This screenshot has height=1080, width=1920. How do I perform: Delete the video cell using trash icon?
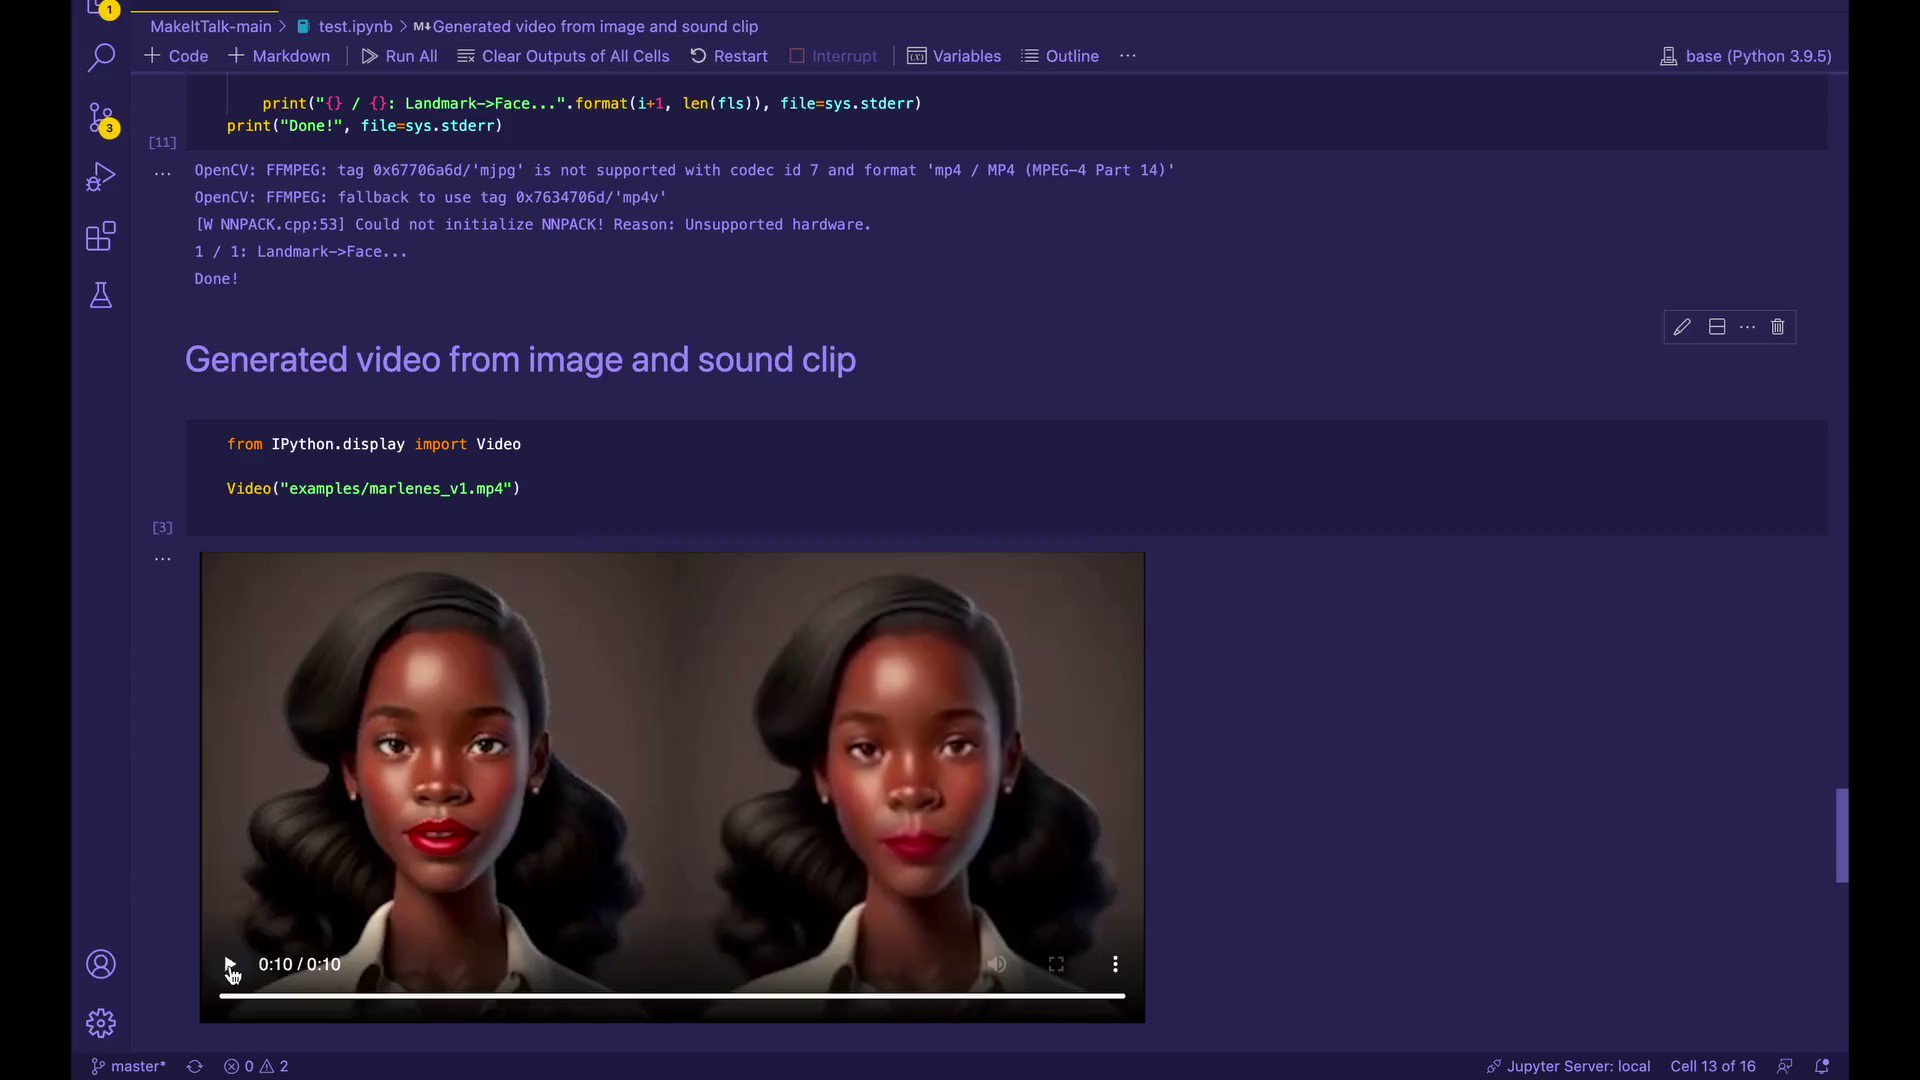(1777, 327)
